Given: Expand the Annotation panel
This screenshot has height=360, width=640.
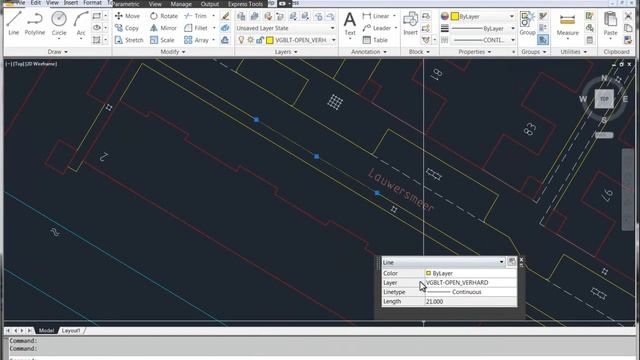Looking at the screenshot, I should pyautogui.click(x=369, y=52).
